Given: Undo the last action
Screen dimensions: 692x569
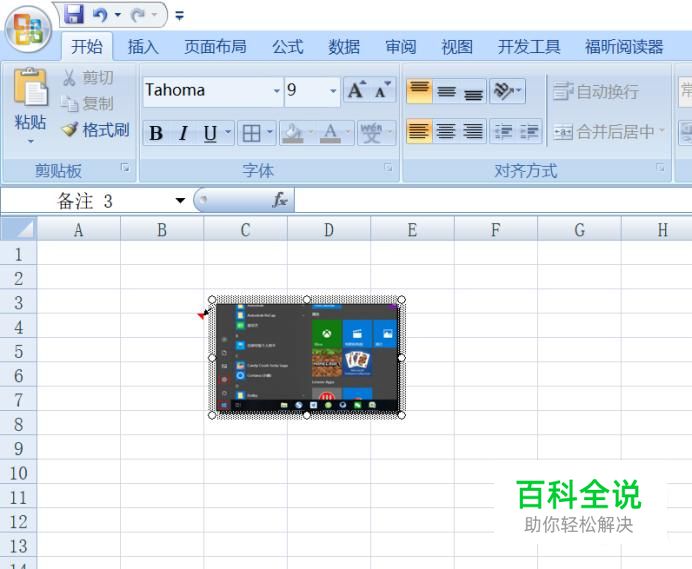Looking at the screenshot, I should 101,15.
